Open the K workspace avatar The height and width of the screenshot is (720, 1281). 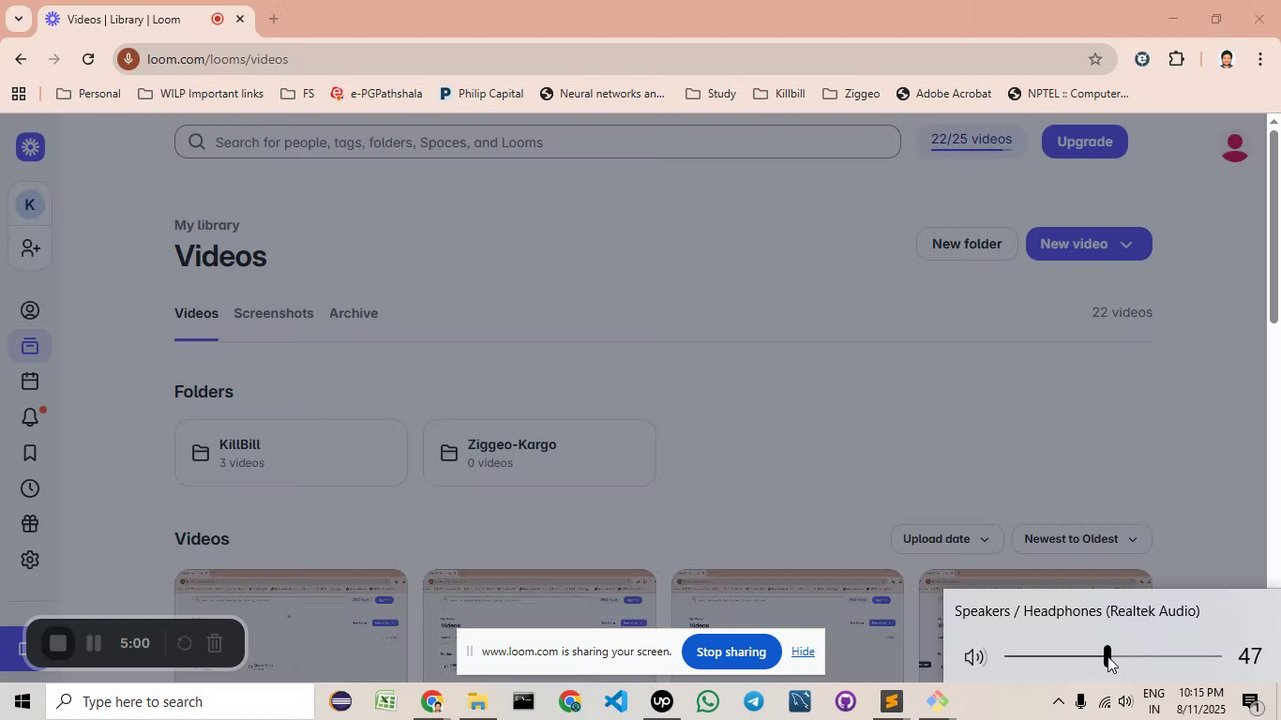click(30, 205)
